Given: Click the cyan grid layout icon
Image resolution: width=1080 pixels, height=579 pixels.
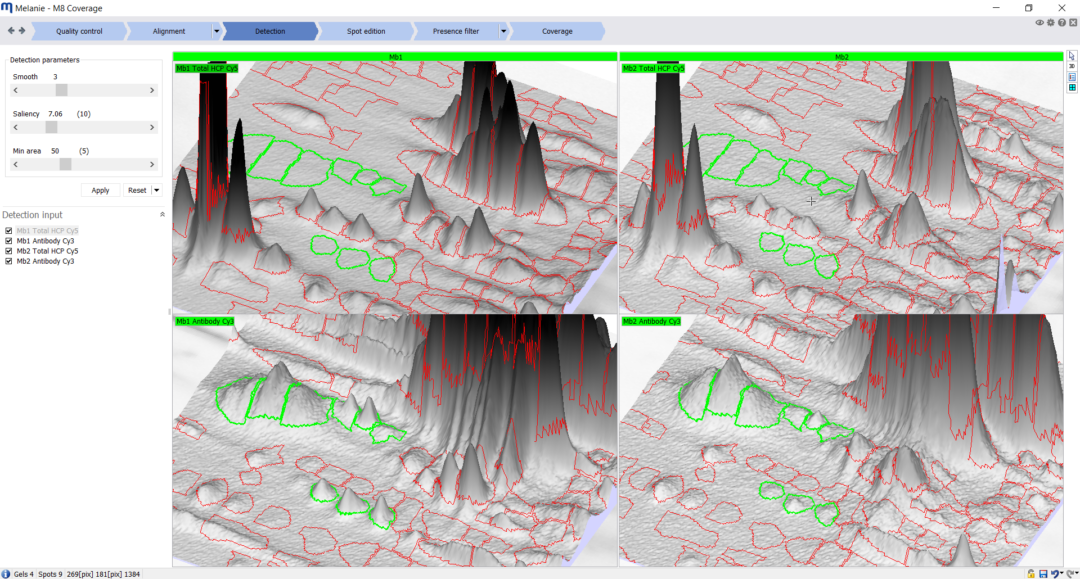Looking at the screenshot, I should point(1072,88).
